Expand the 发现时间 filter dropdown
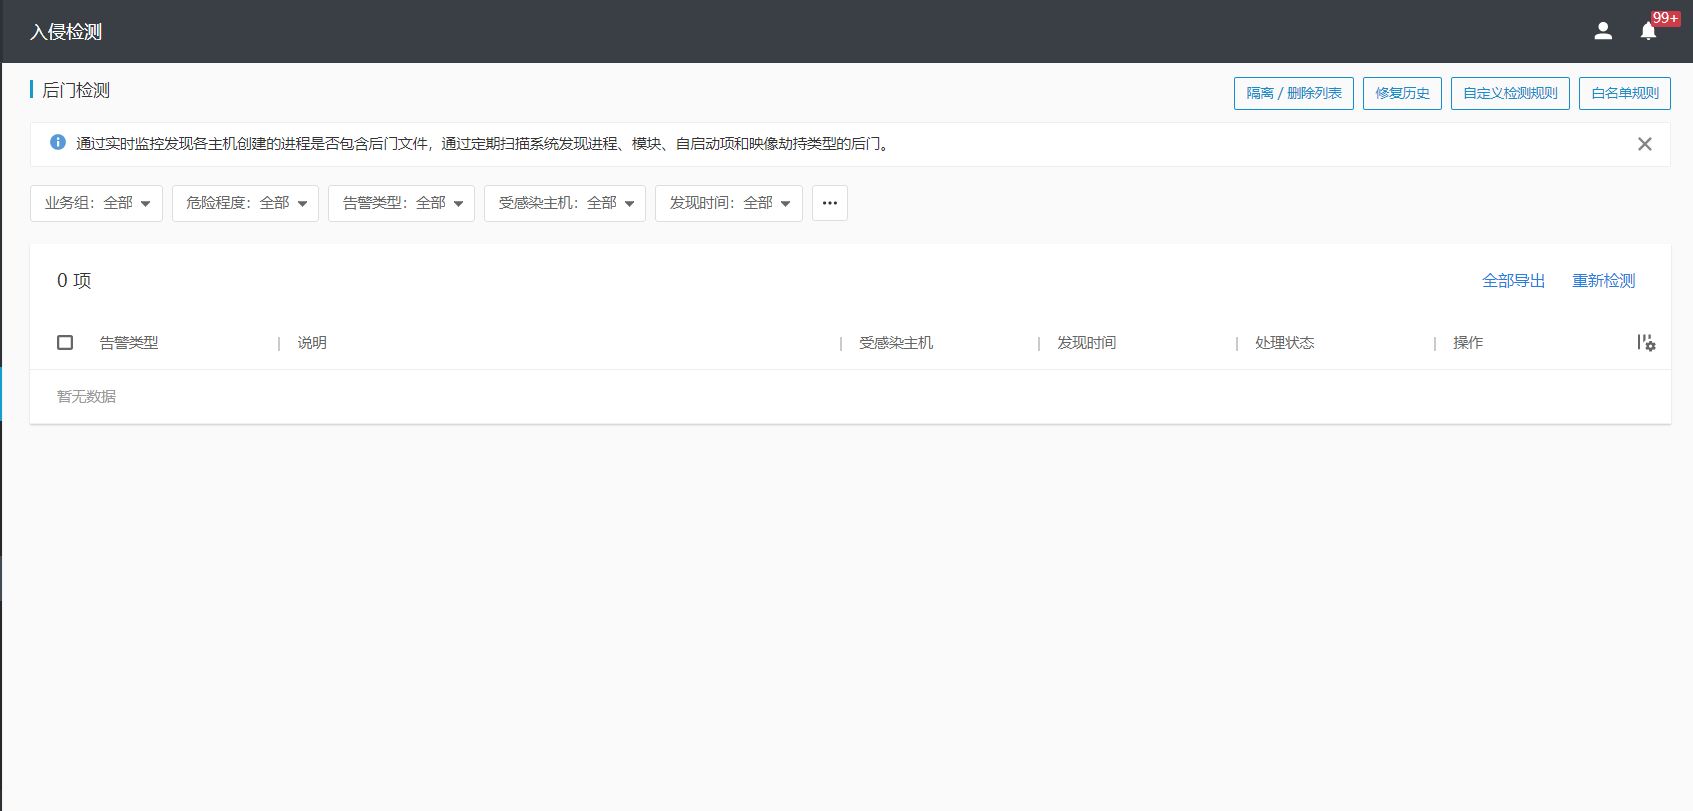Viewport: 1693px width, 811px height. pos(729,203)
